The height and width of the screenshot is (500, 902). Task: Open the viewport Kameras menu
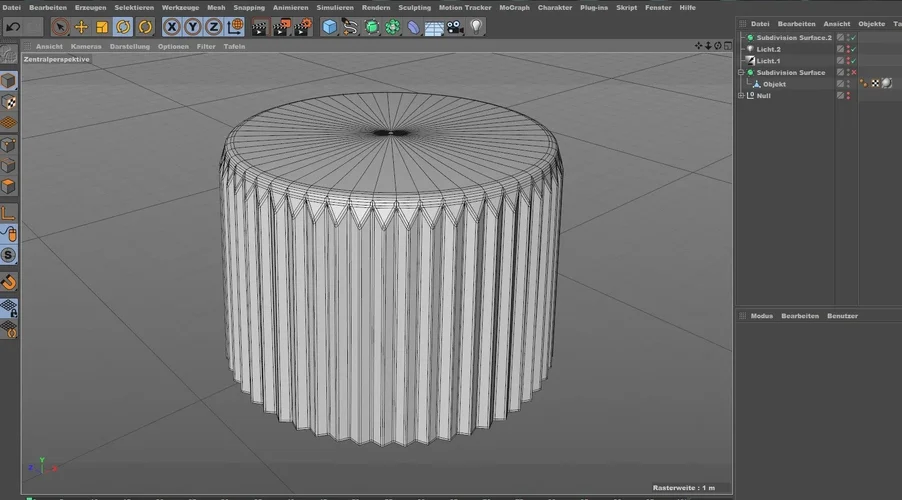86,46
